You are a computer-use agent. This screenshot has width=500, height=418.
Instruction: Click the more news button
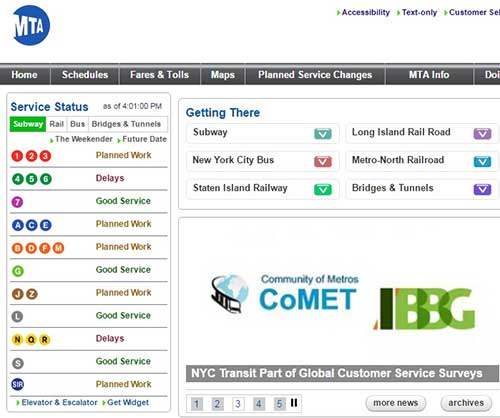click(396, 403)
